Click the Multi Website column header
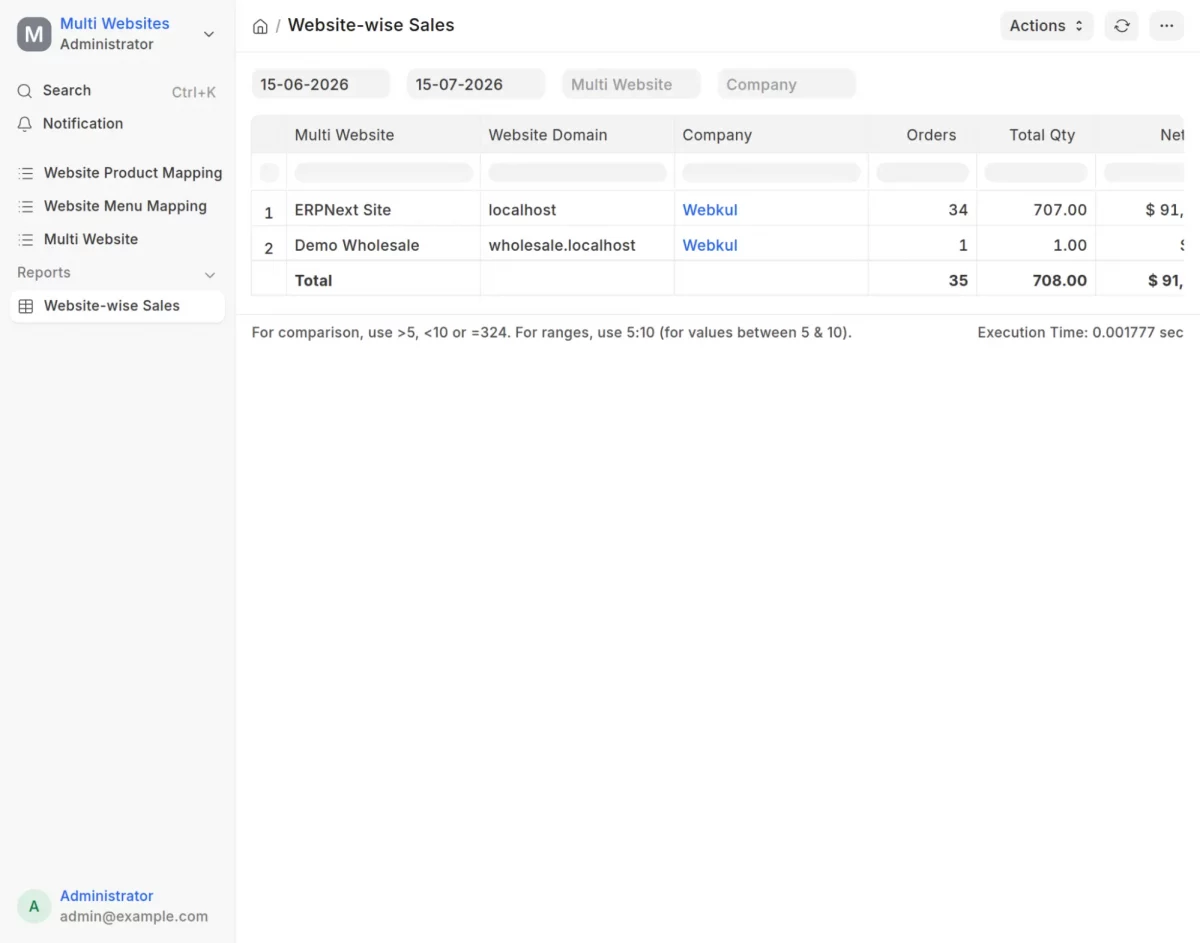 [x=384, y=135]
